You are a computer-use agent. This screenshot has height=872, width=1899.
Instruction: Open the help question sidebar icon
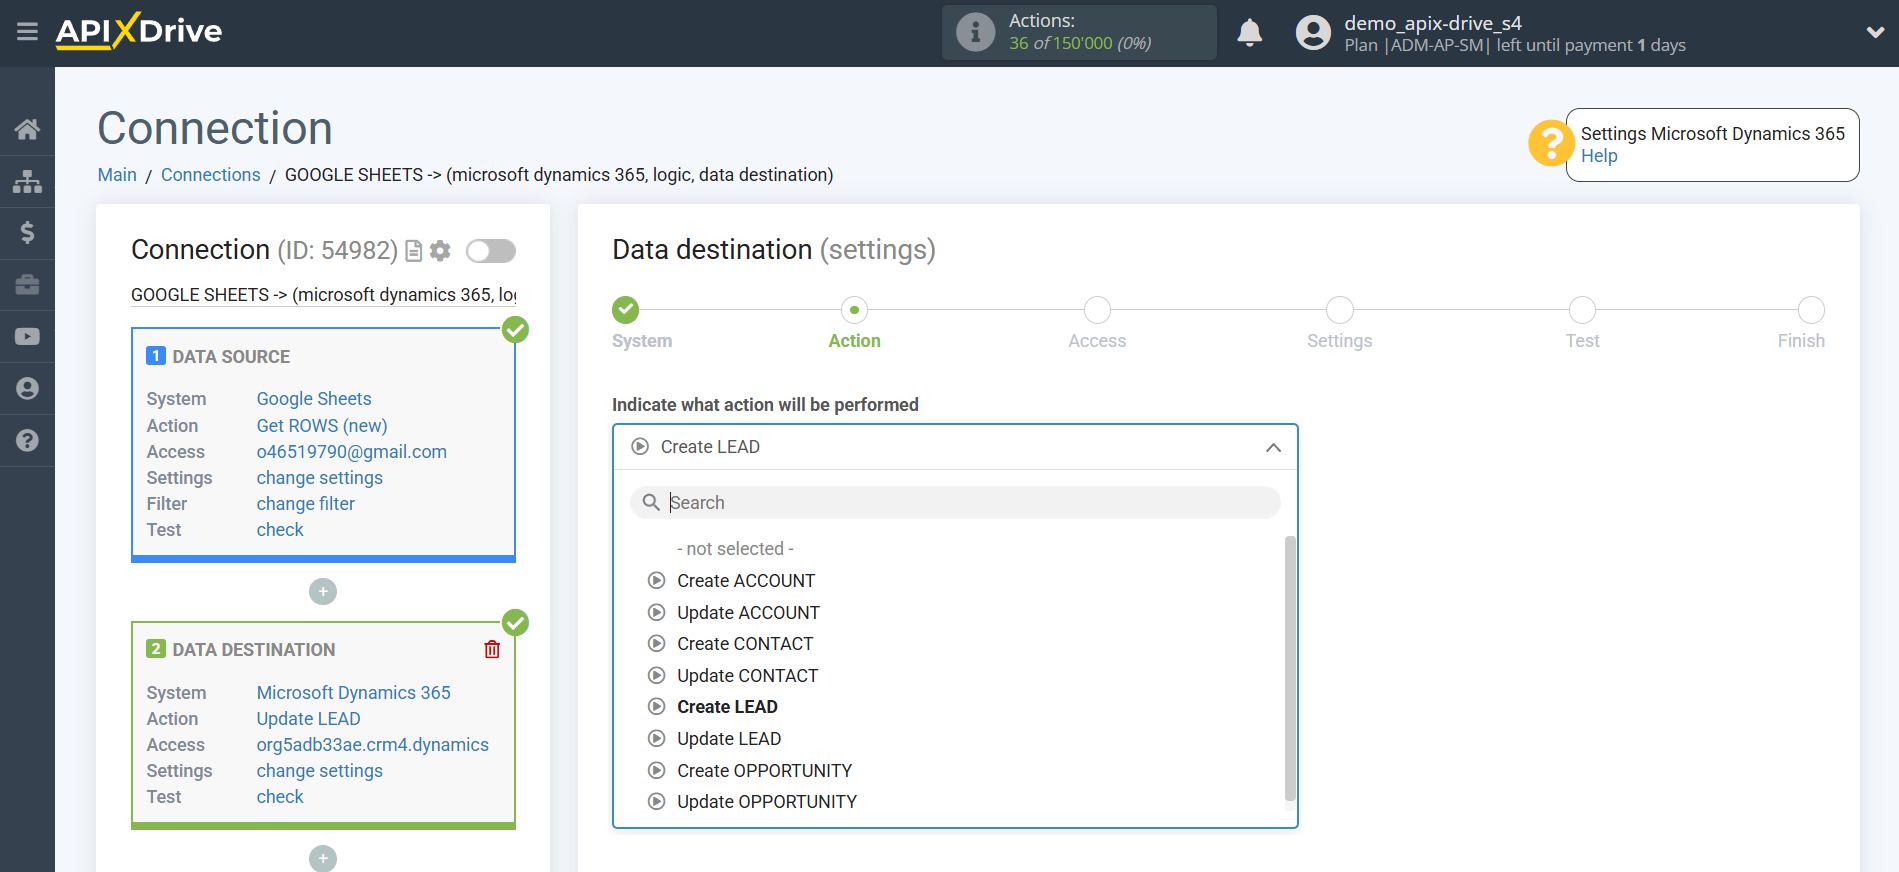point(27,440)
